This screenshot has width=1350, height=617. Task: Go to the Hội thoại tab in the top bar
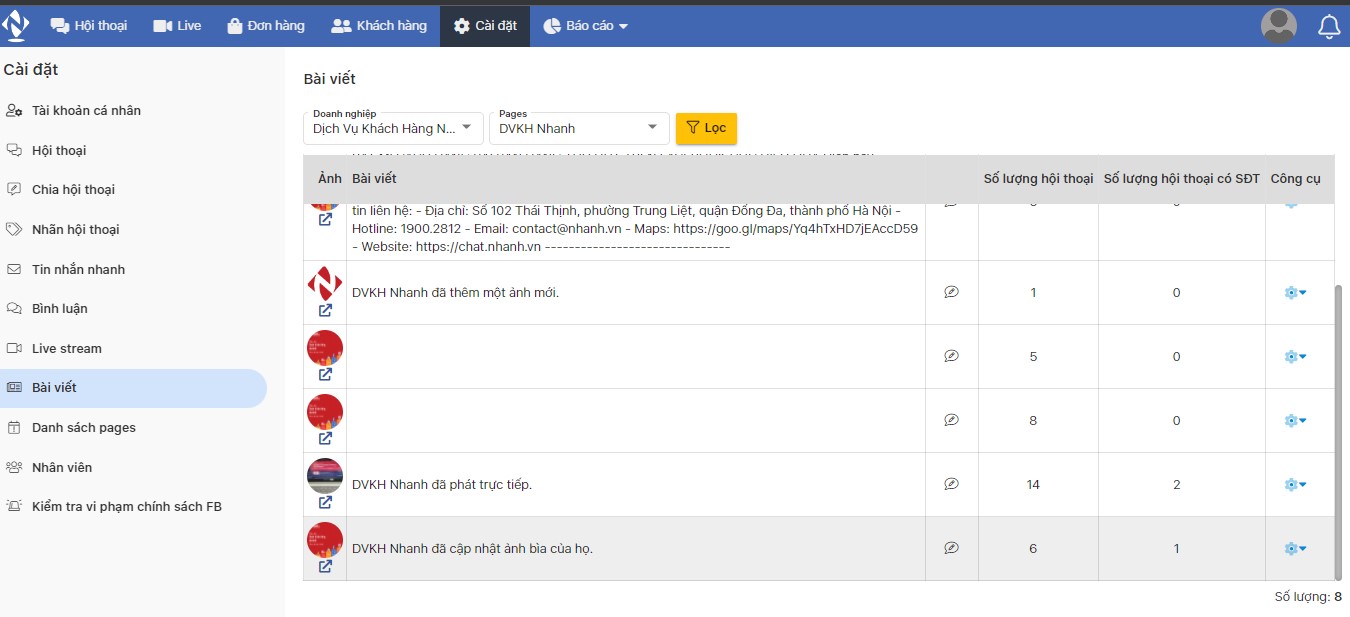tap(89, 26)
